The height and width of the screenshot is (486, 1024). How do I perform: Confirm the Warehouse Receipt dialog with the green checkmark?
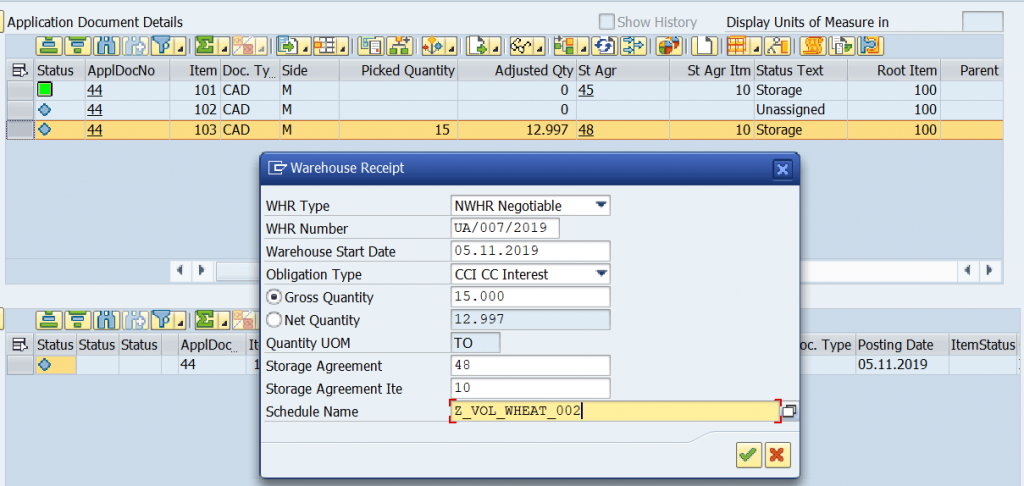[748, 455]
